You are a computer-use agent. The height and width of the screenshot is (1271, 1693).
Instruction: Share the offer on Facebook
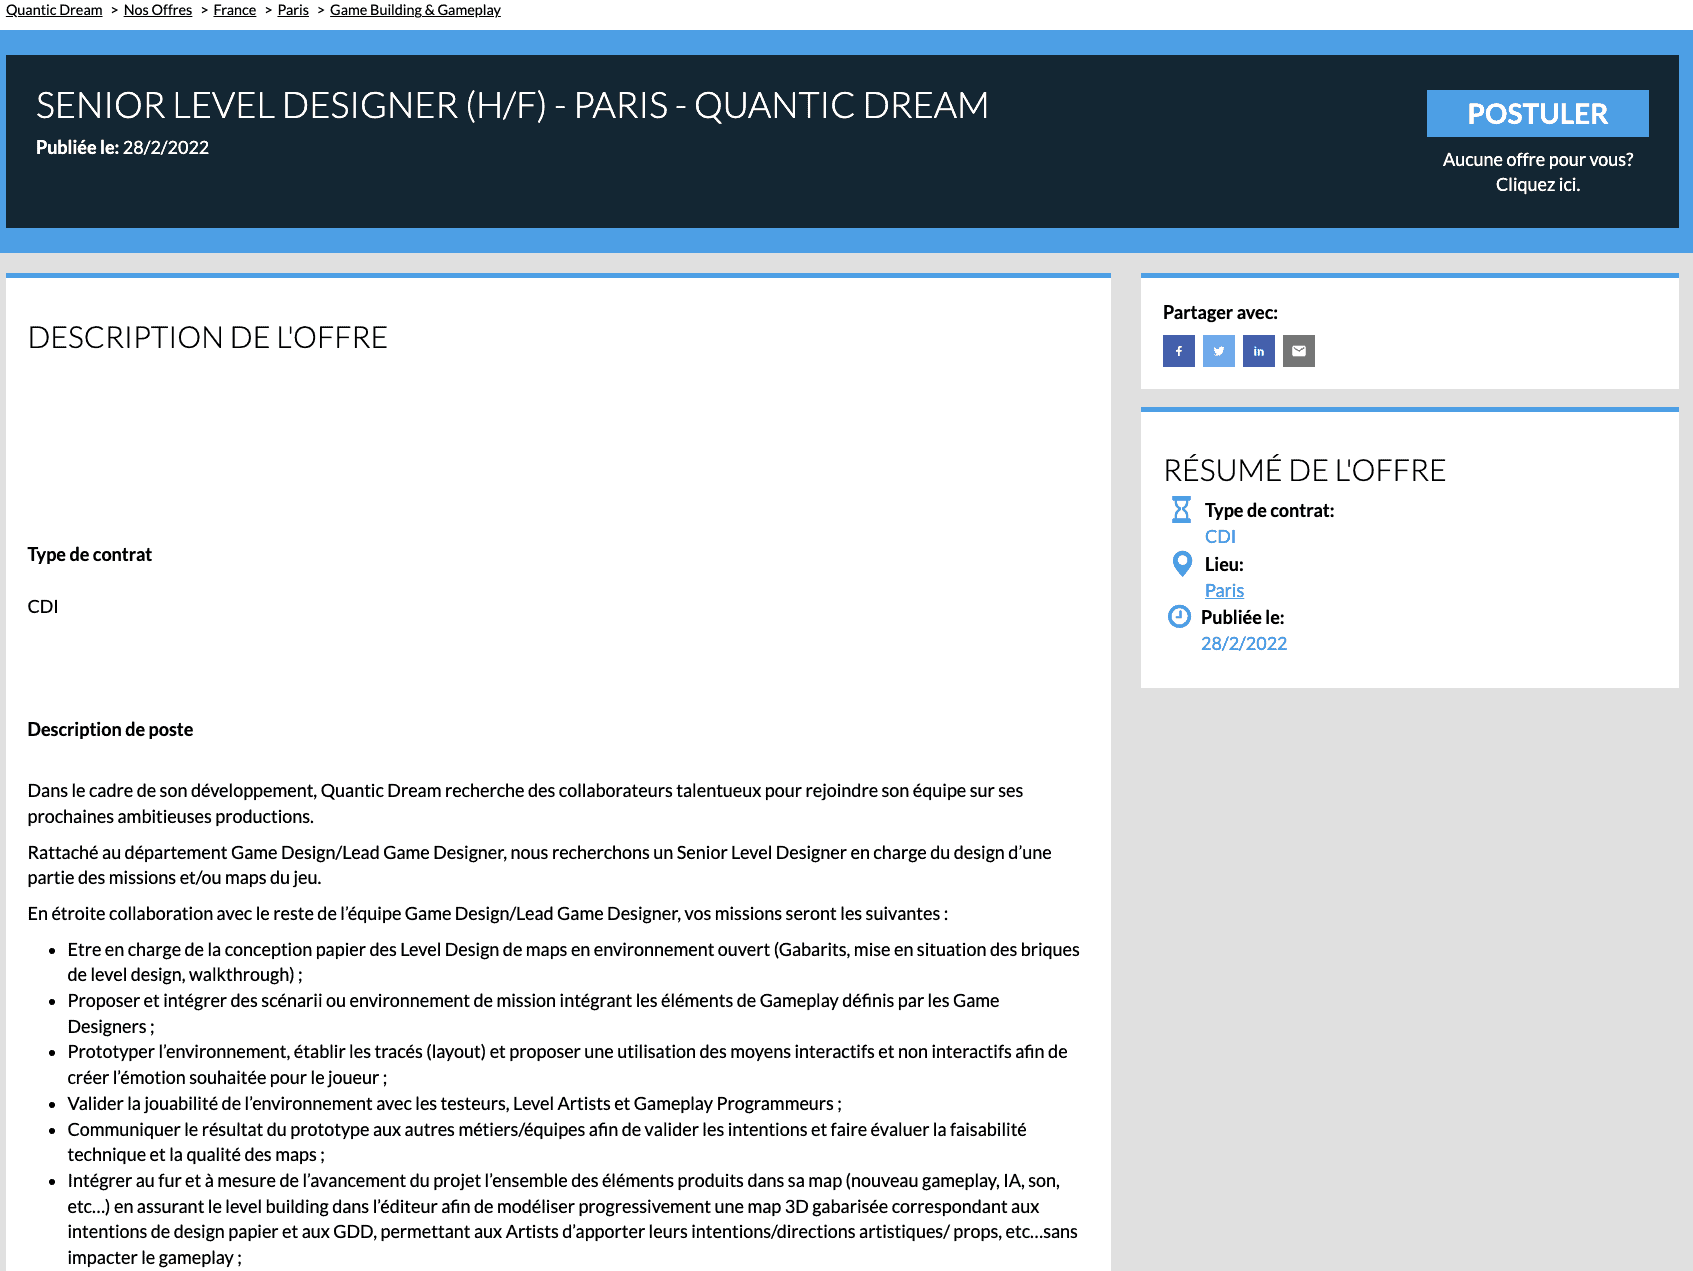pos(1178,351)
